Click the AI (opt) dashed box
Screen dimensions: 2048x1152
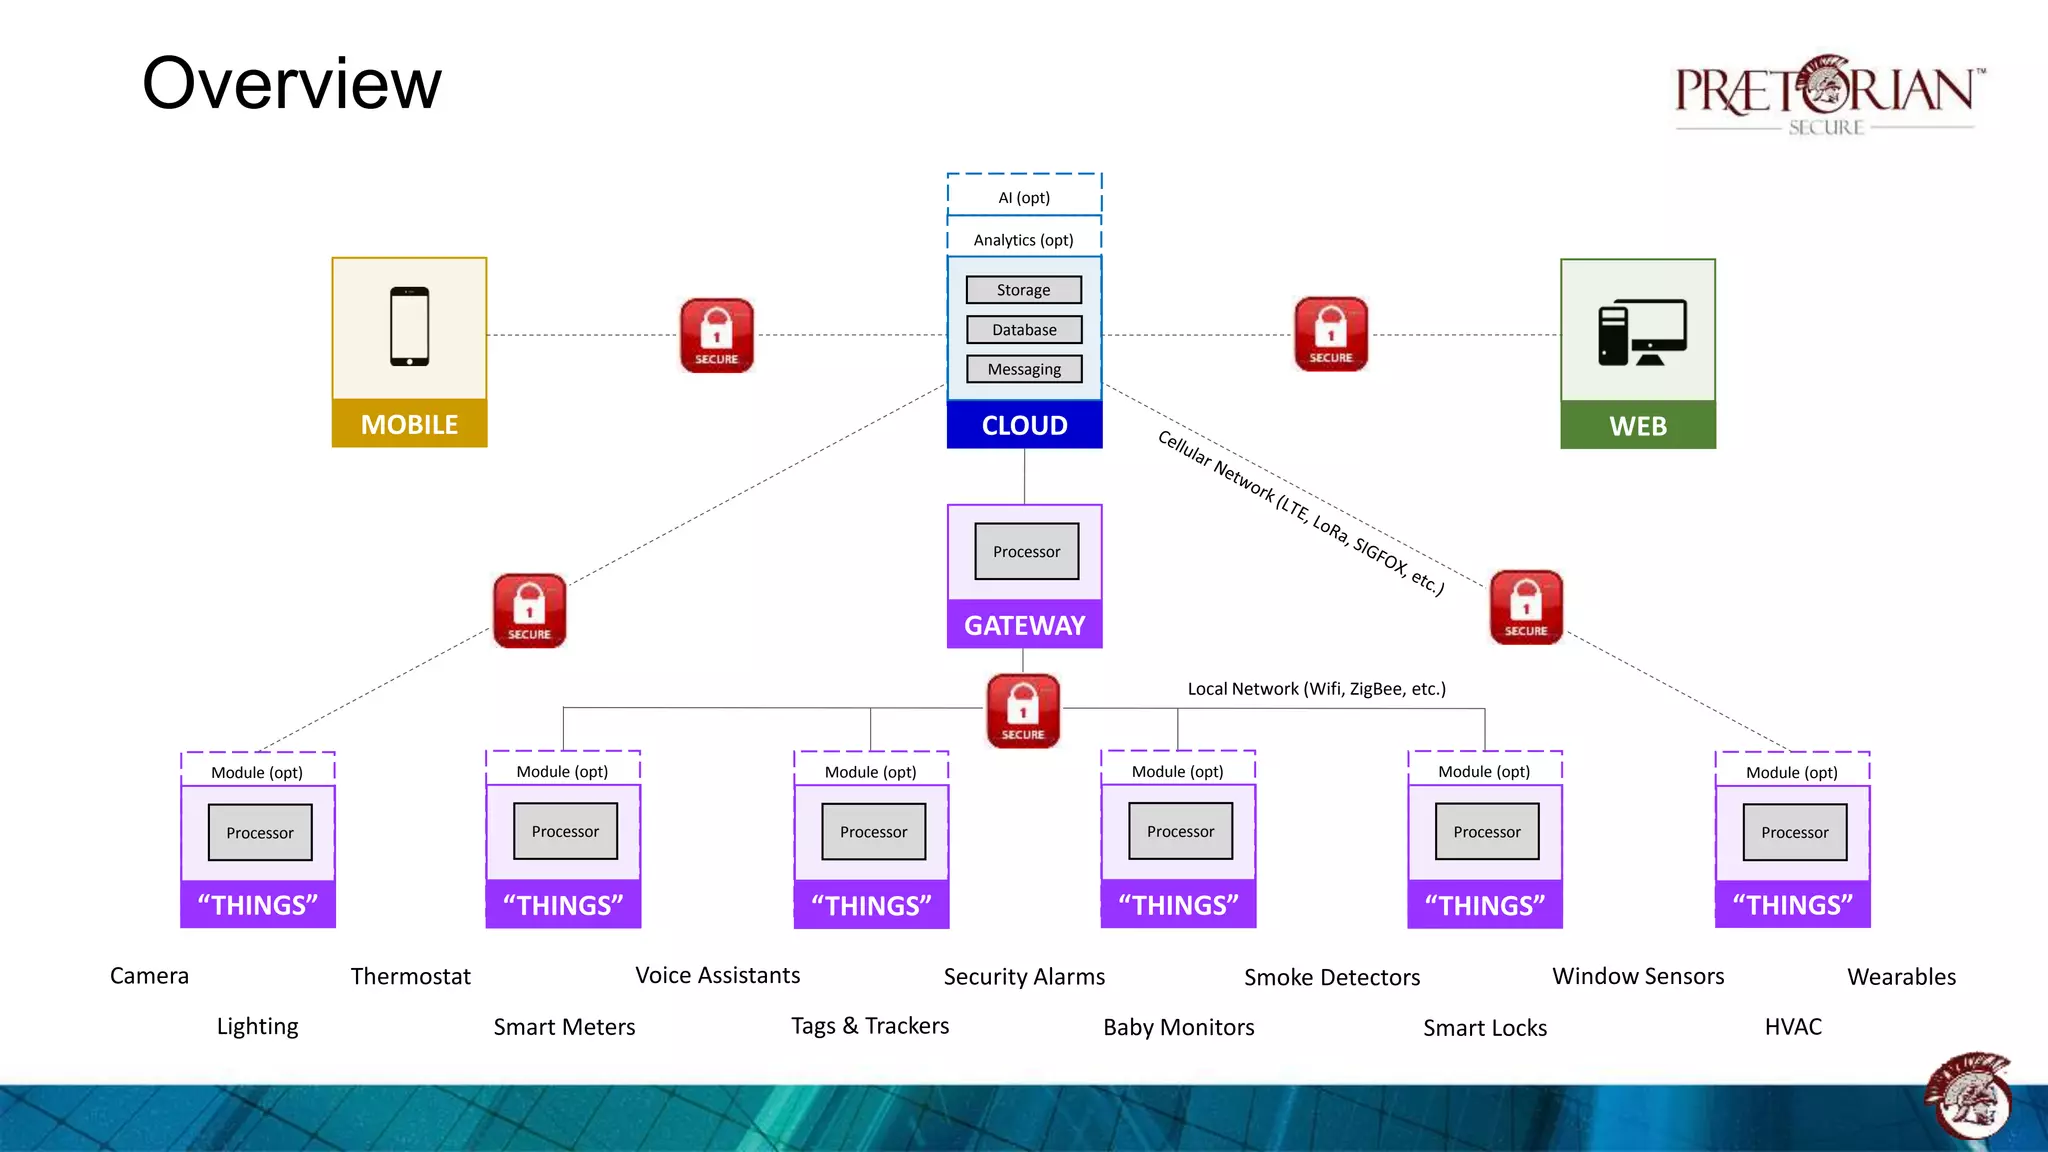1024,197
